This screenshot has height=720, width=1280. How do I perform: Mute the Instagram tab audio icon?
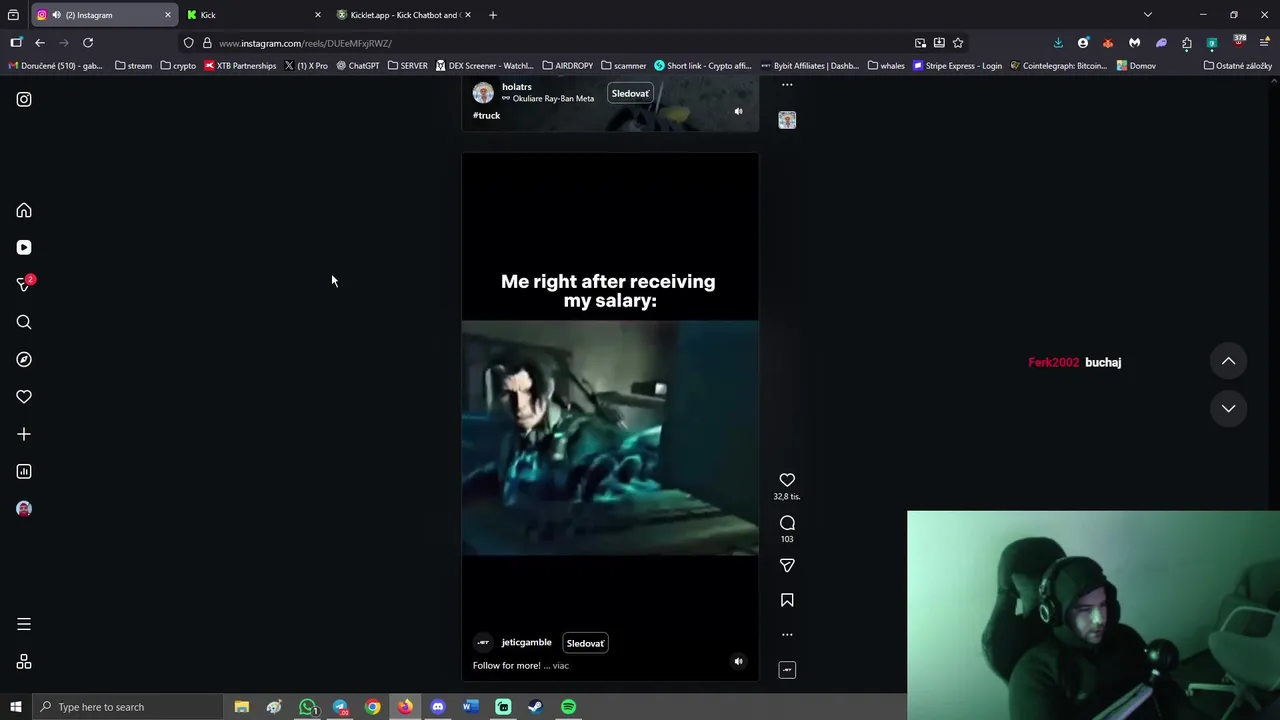coord(56,15)
